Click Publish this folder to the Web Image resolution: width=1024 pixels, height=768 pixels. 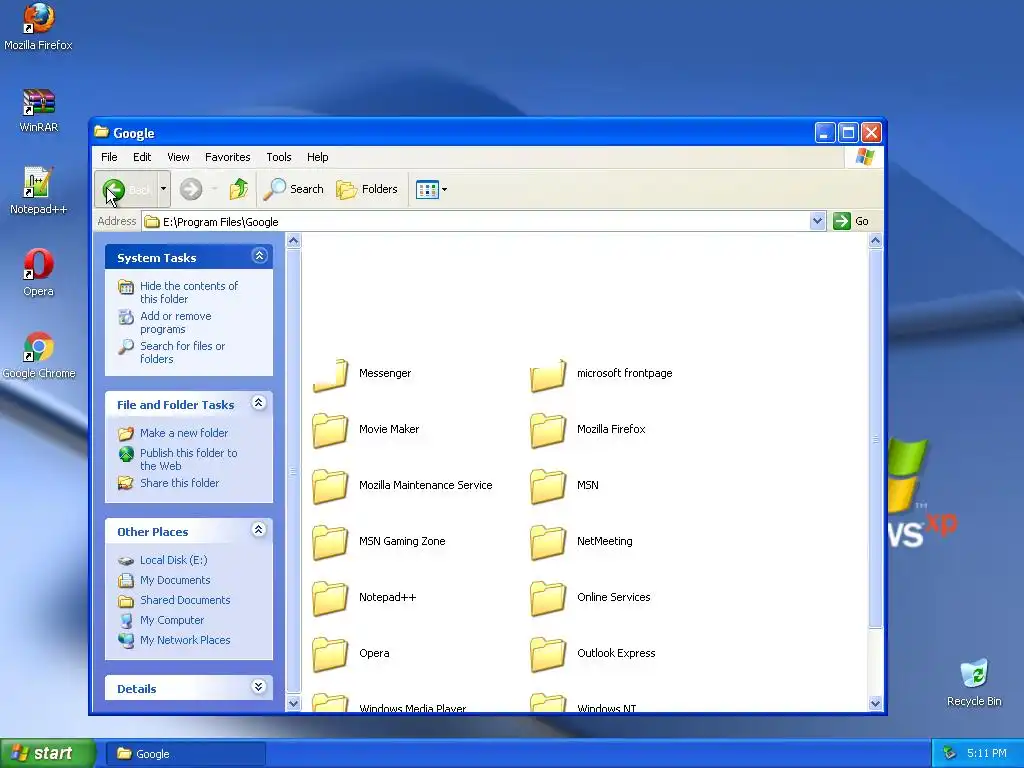(x=188, y=459)
